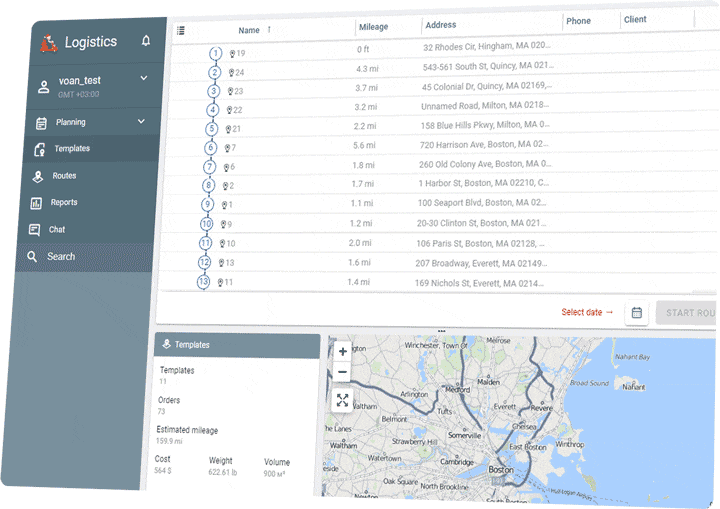
Task: Click the Estimated mileage value 159.9 mi
Action: point(169,441)
